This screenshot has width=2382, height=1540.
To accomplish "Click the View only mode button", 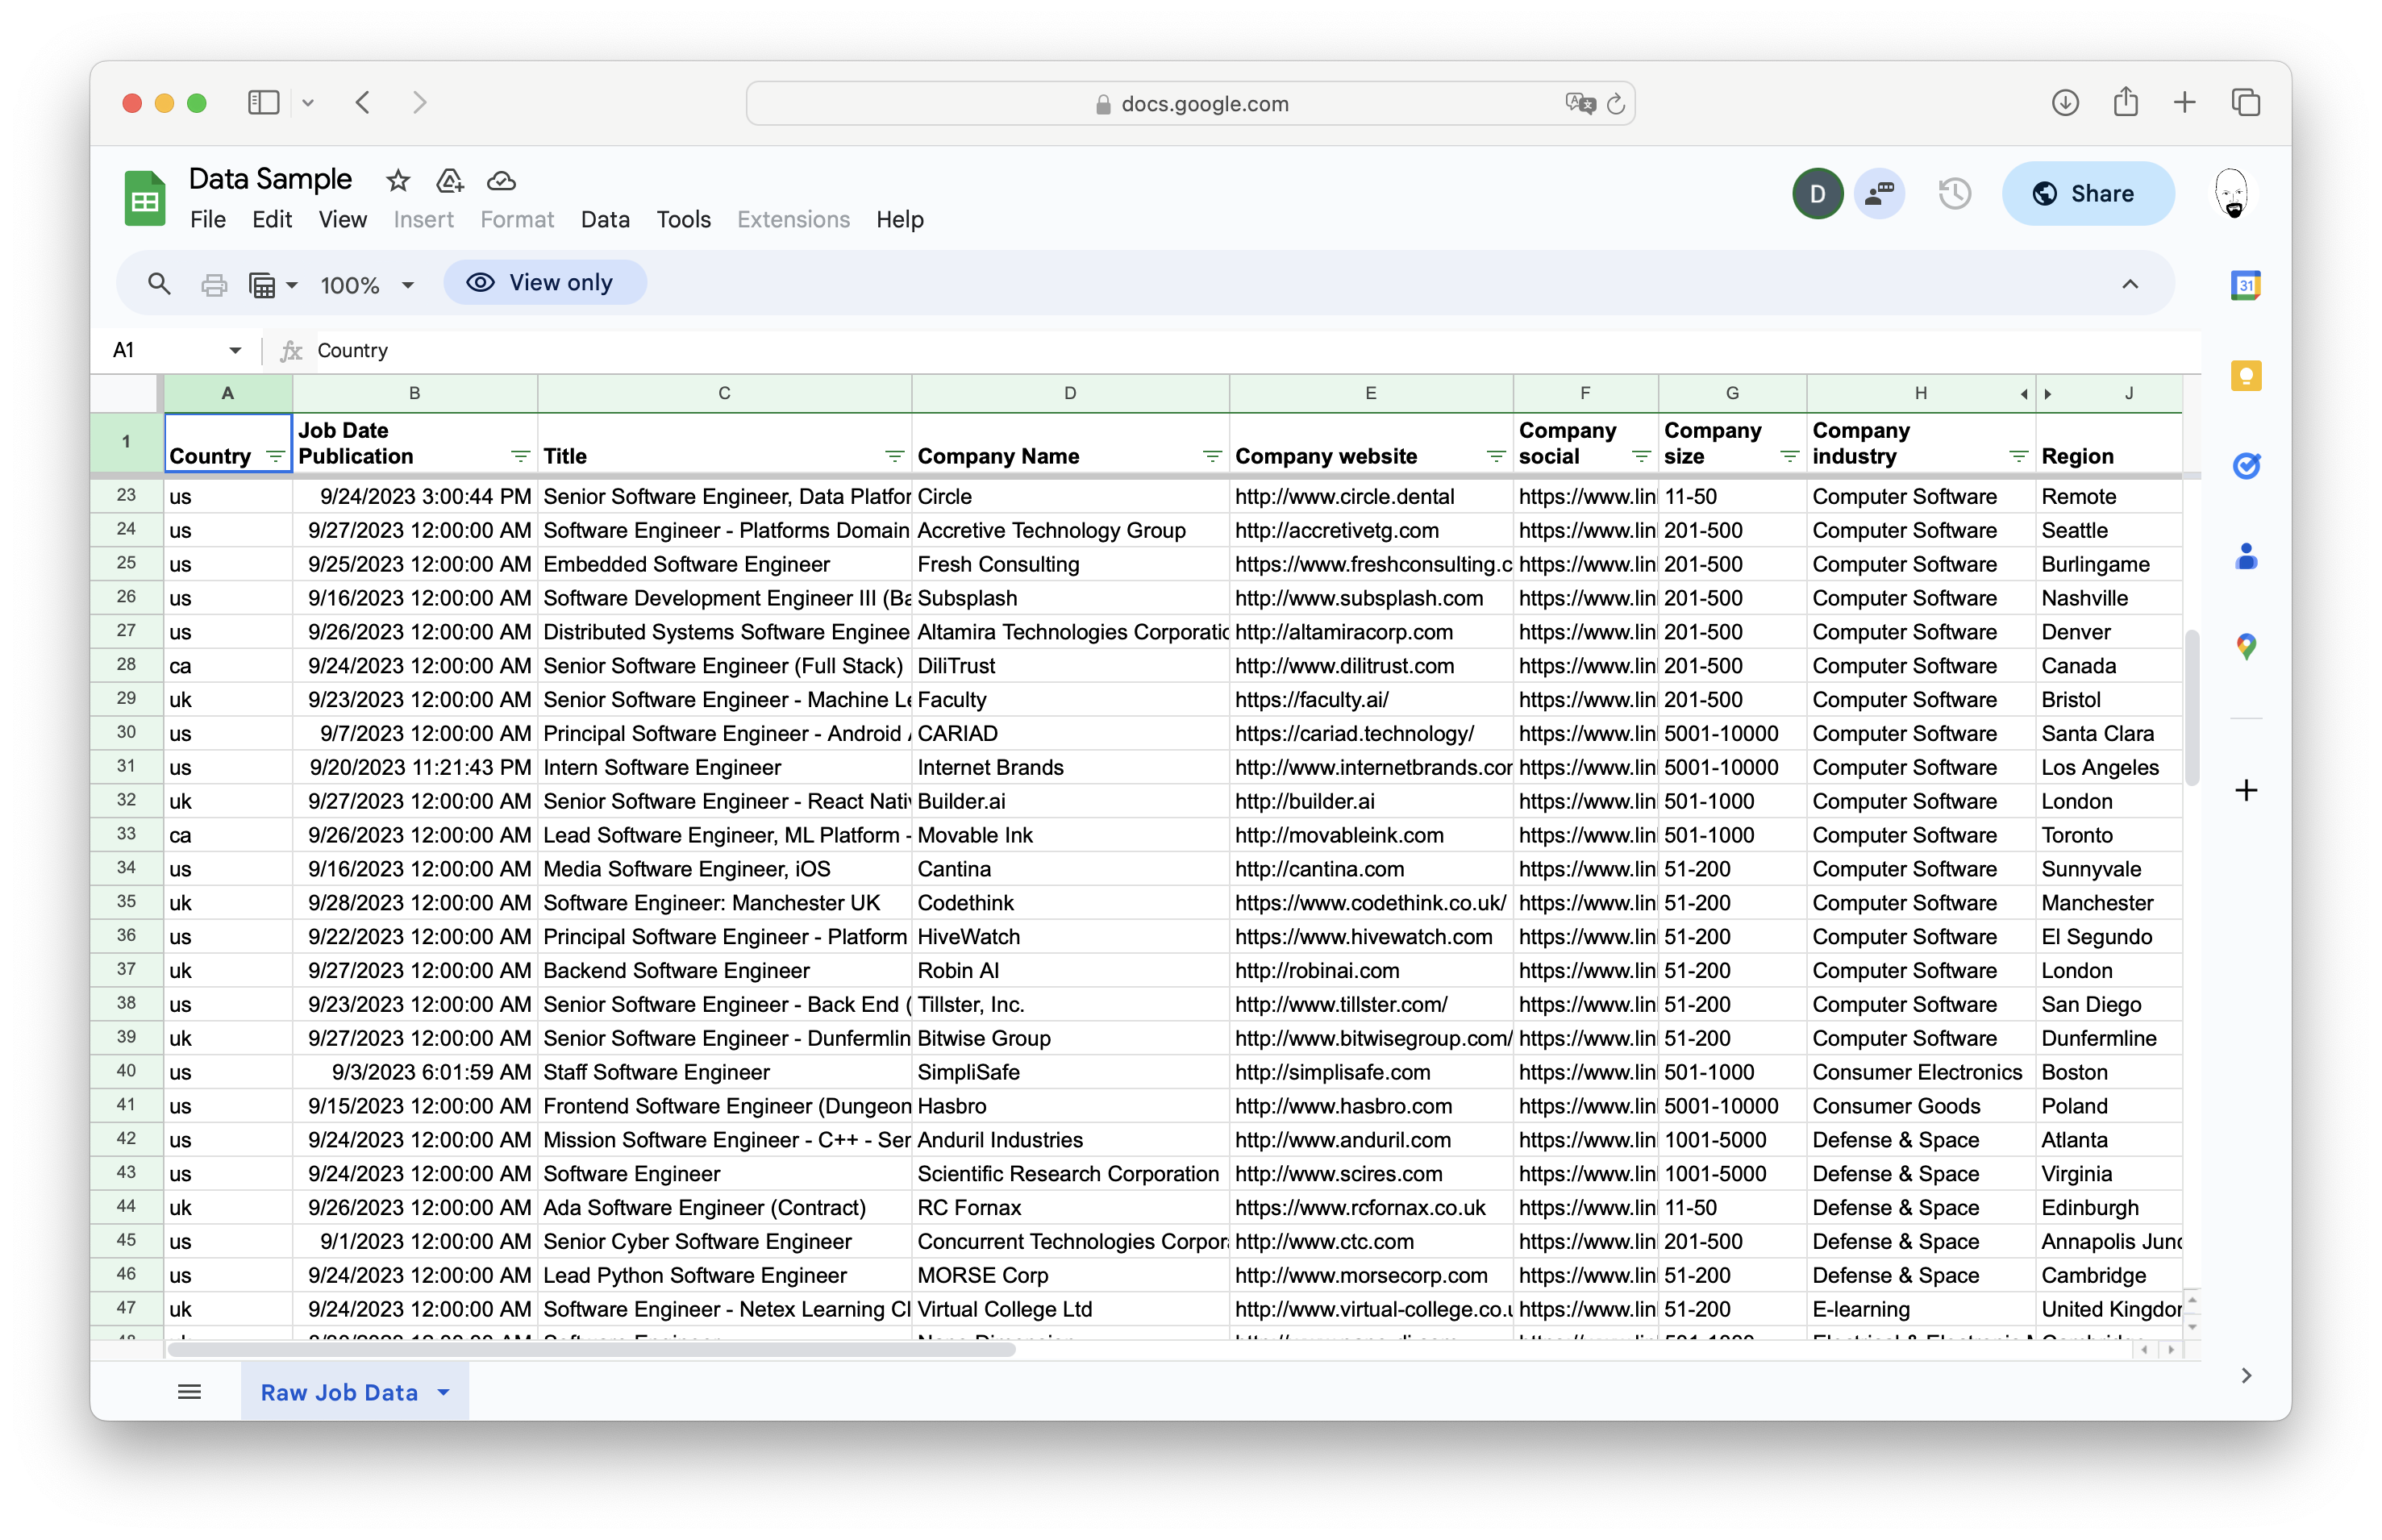I will pyautogui.click(x=545, y=283).
